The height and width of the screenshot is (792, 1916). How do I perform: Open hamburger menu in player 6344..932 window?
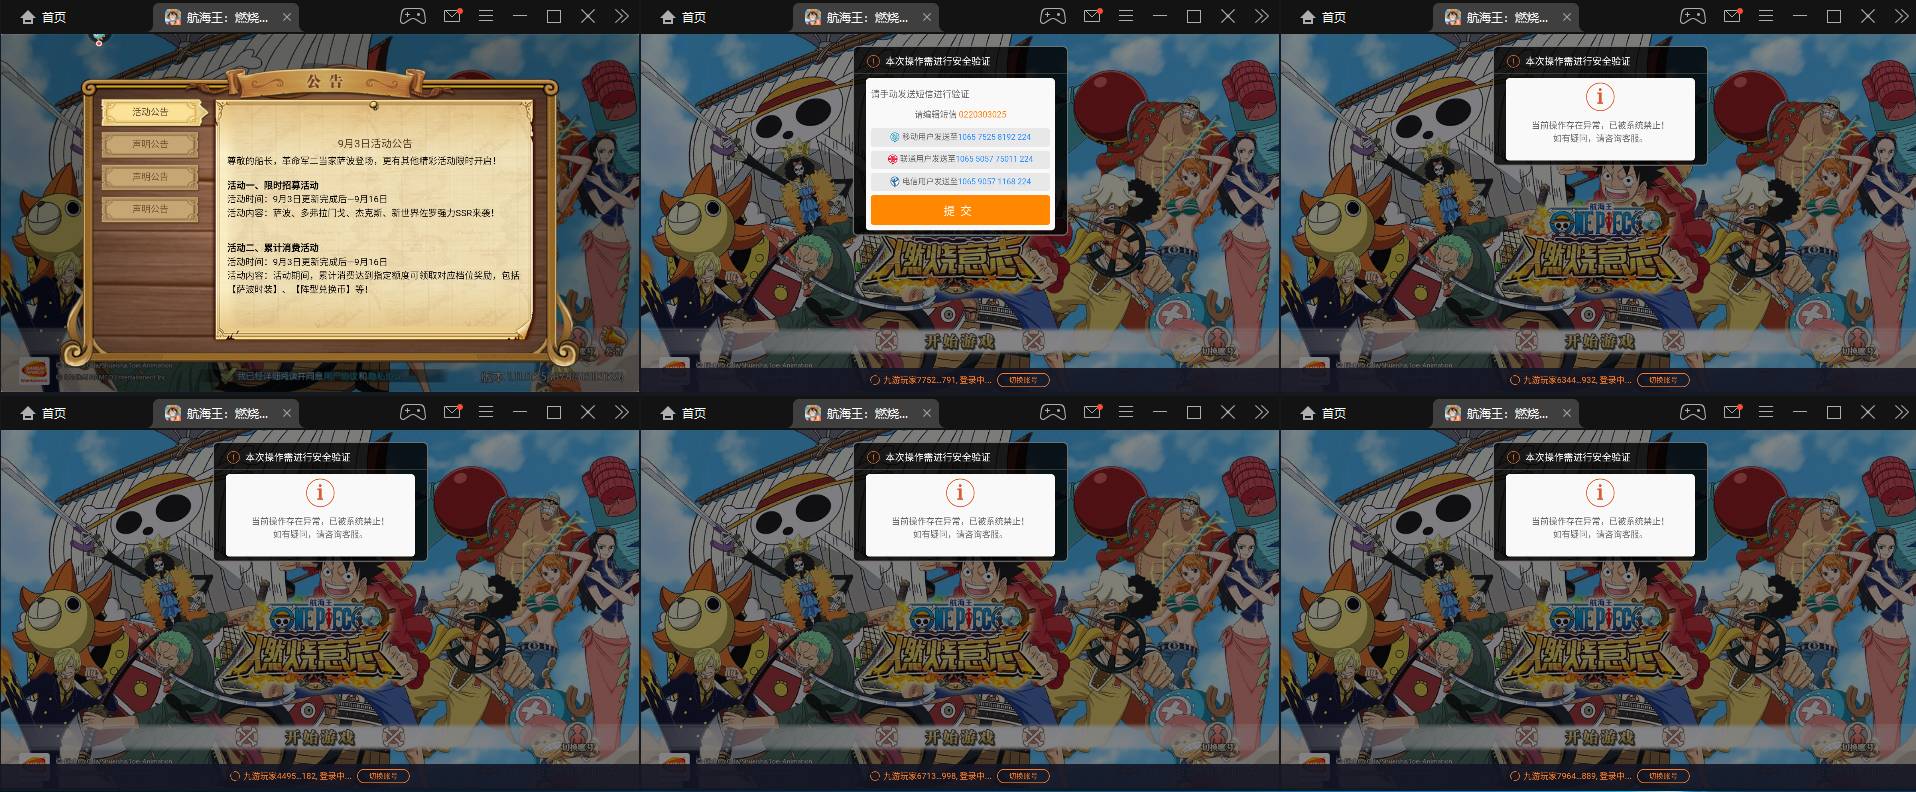click(x=1766, y=16)
